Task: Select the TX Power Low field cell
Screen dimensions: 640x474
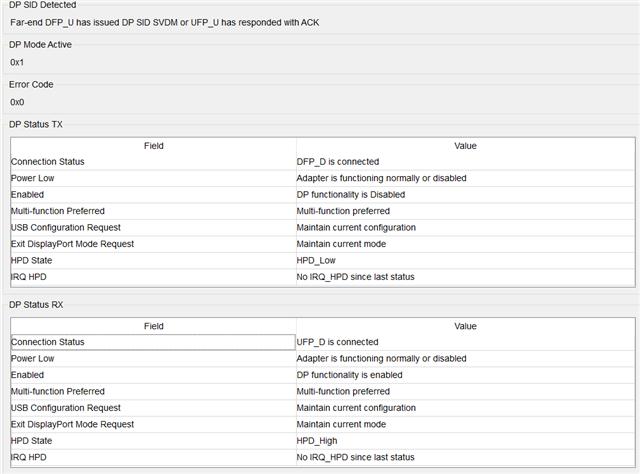Action: [153, 178]
